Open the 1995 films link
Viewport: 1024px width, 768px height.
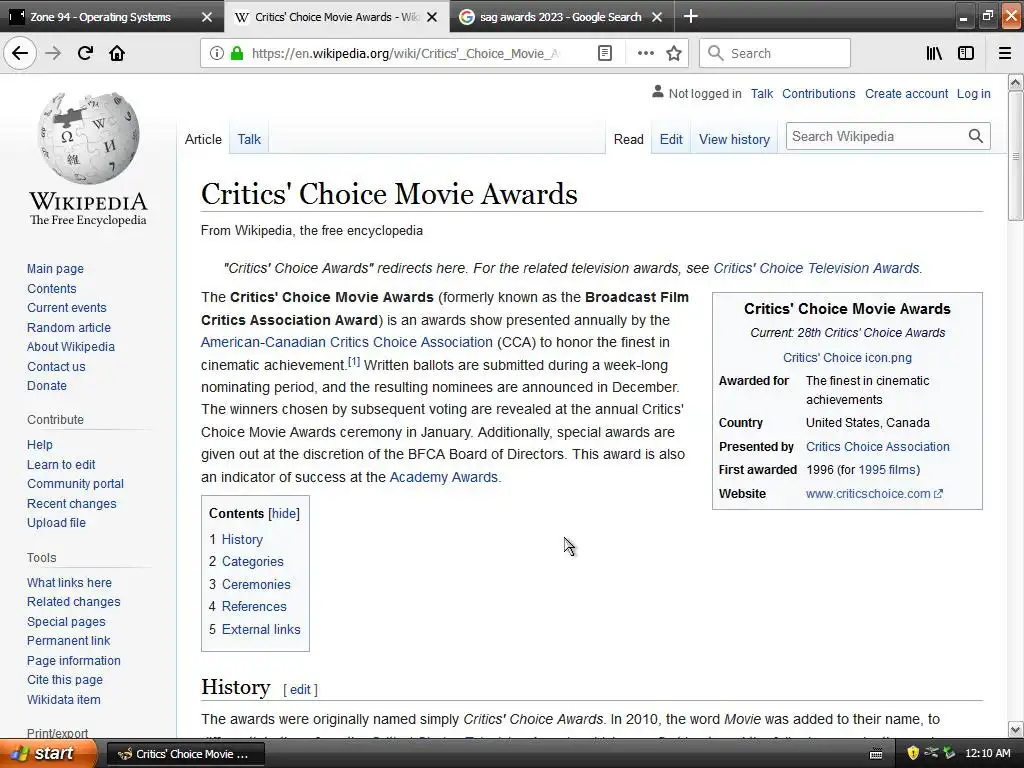(888, 470)
